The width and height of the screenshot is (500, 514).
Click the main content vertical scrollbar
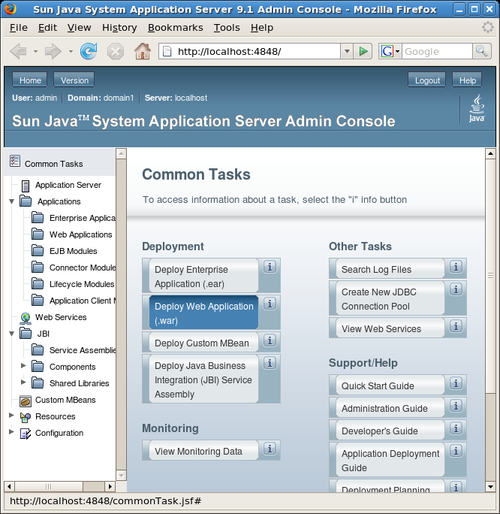point(490,276)
